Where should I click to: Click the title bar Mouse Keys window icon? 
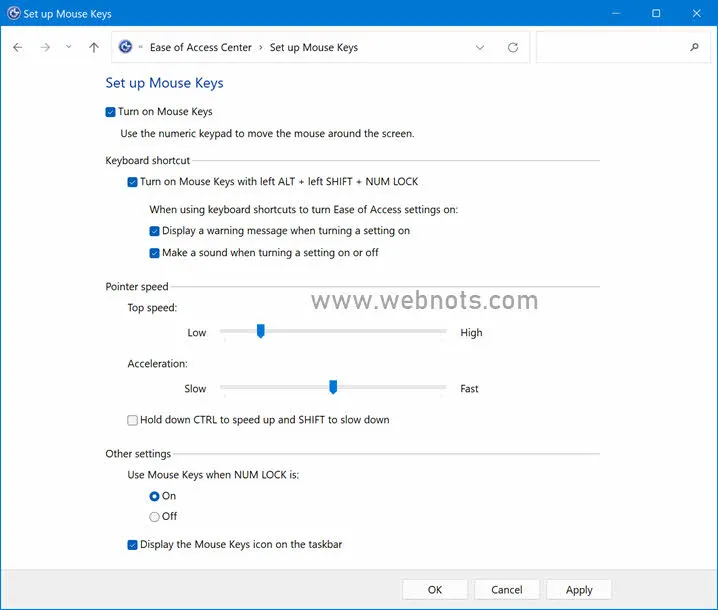coord(13,14)
